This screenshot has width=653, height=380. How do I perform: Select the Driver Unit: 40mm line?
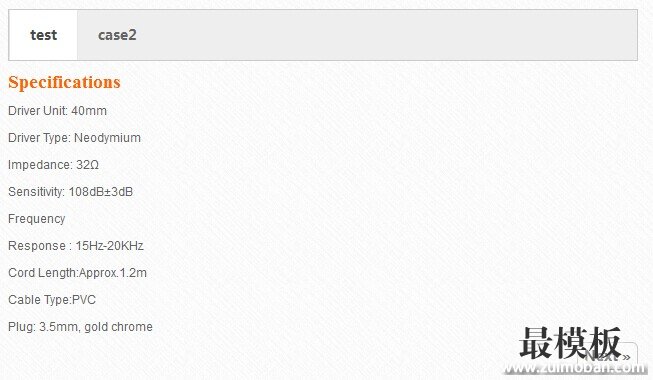(x=57, y=111)
